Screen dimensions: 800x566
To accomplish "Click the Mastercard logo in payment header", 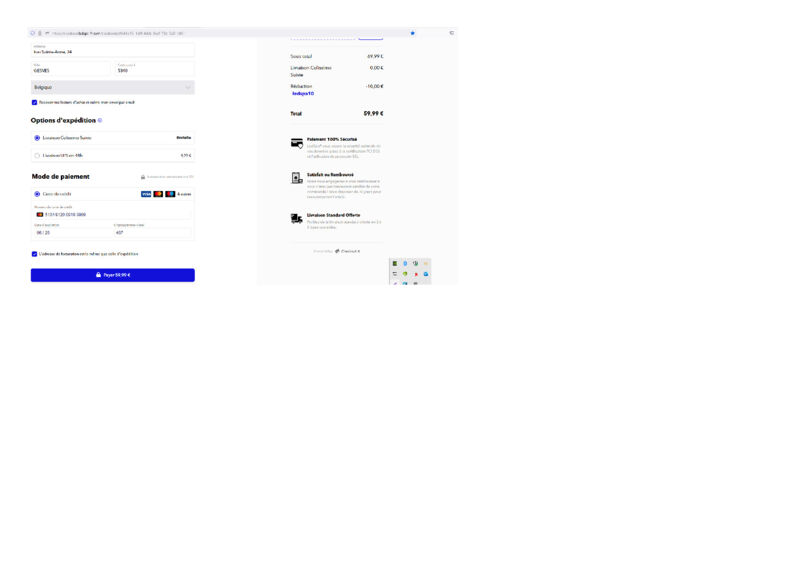I will pos(158,194).
